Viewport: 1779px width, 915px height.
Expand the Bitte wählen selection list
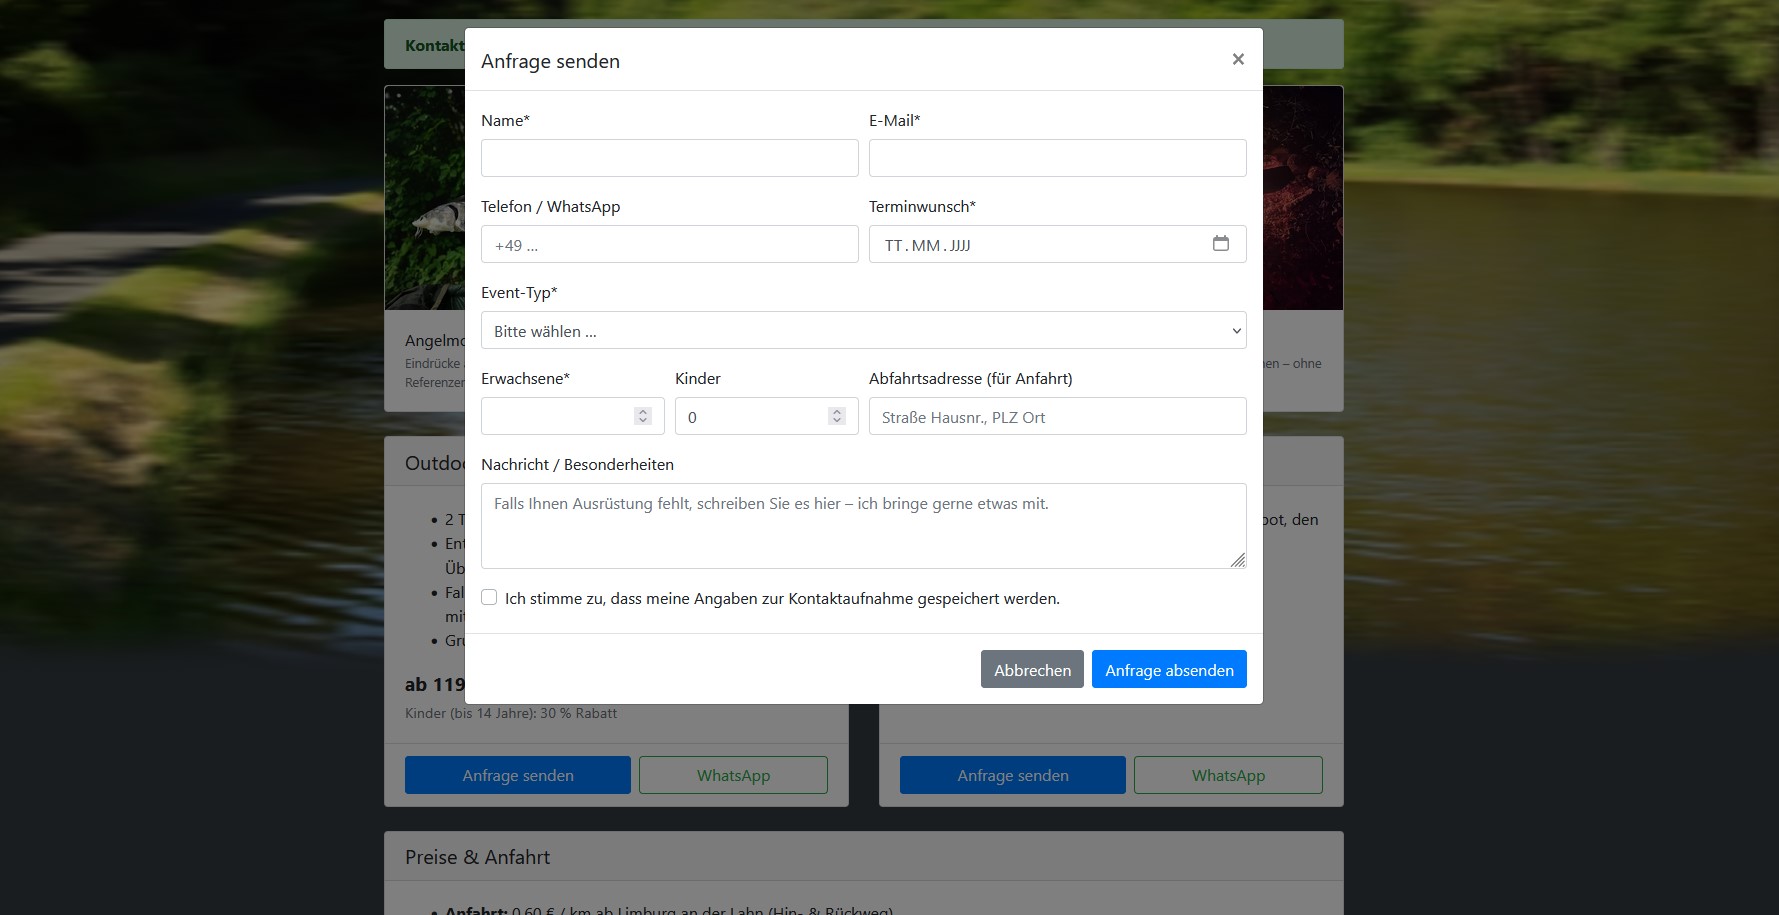click(x=864, y=330)
